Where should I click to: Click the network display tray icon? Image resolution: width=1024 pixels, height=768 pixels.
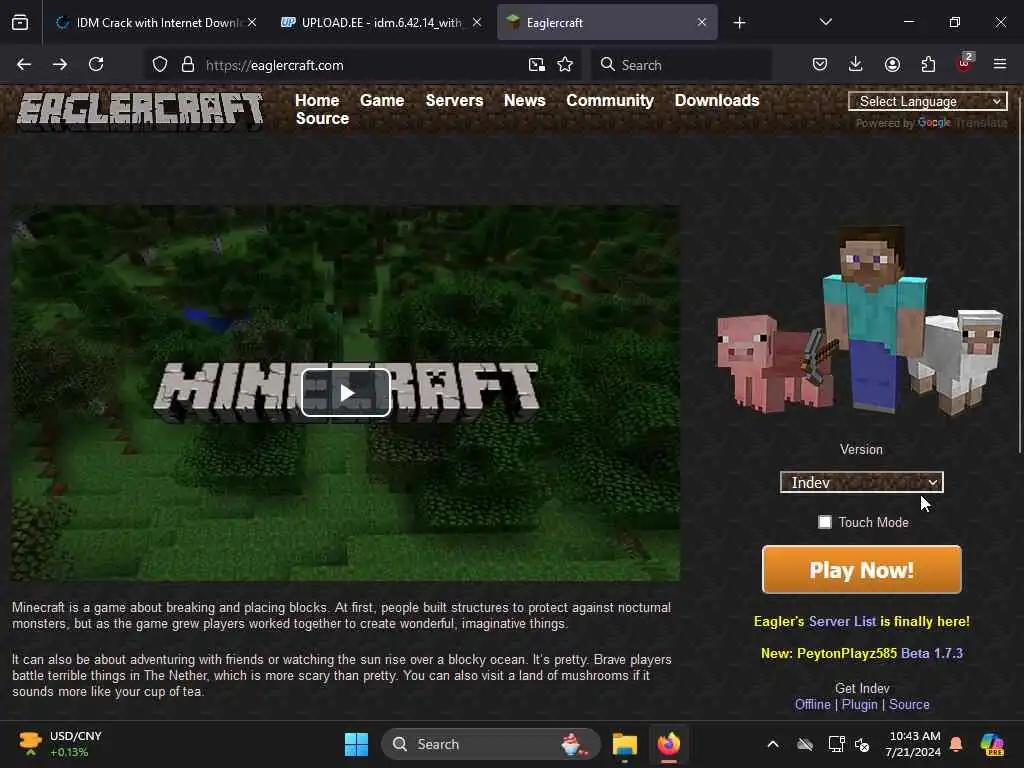pos(837,744)
